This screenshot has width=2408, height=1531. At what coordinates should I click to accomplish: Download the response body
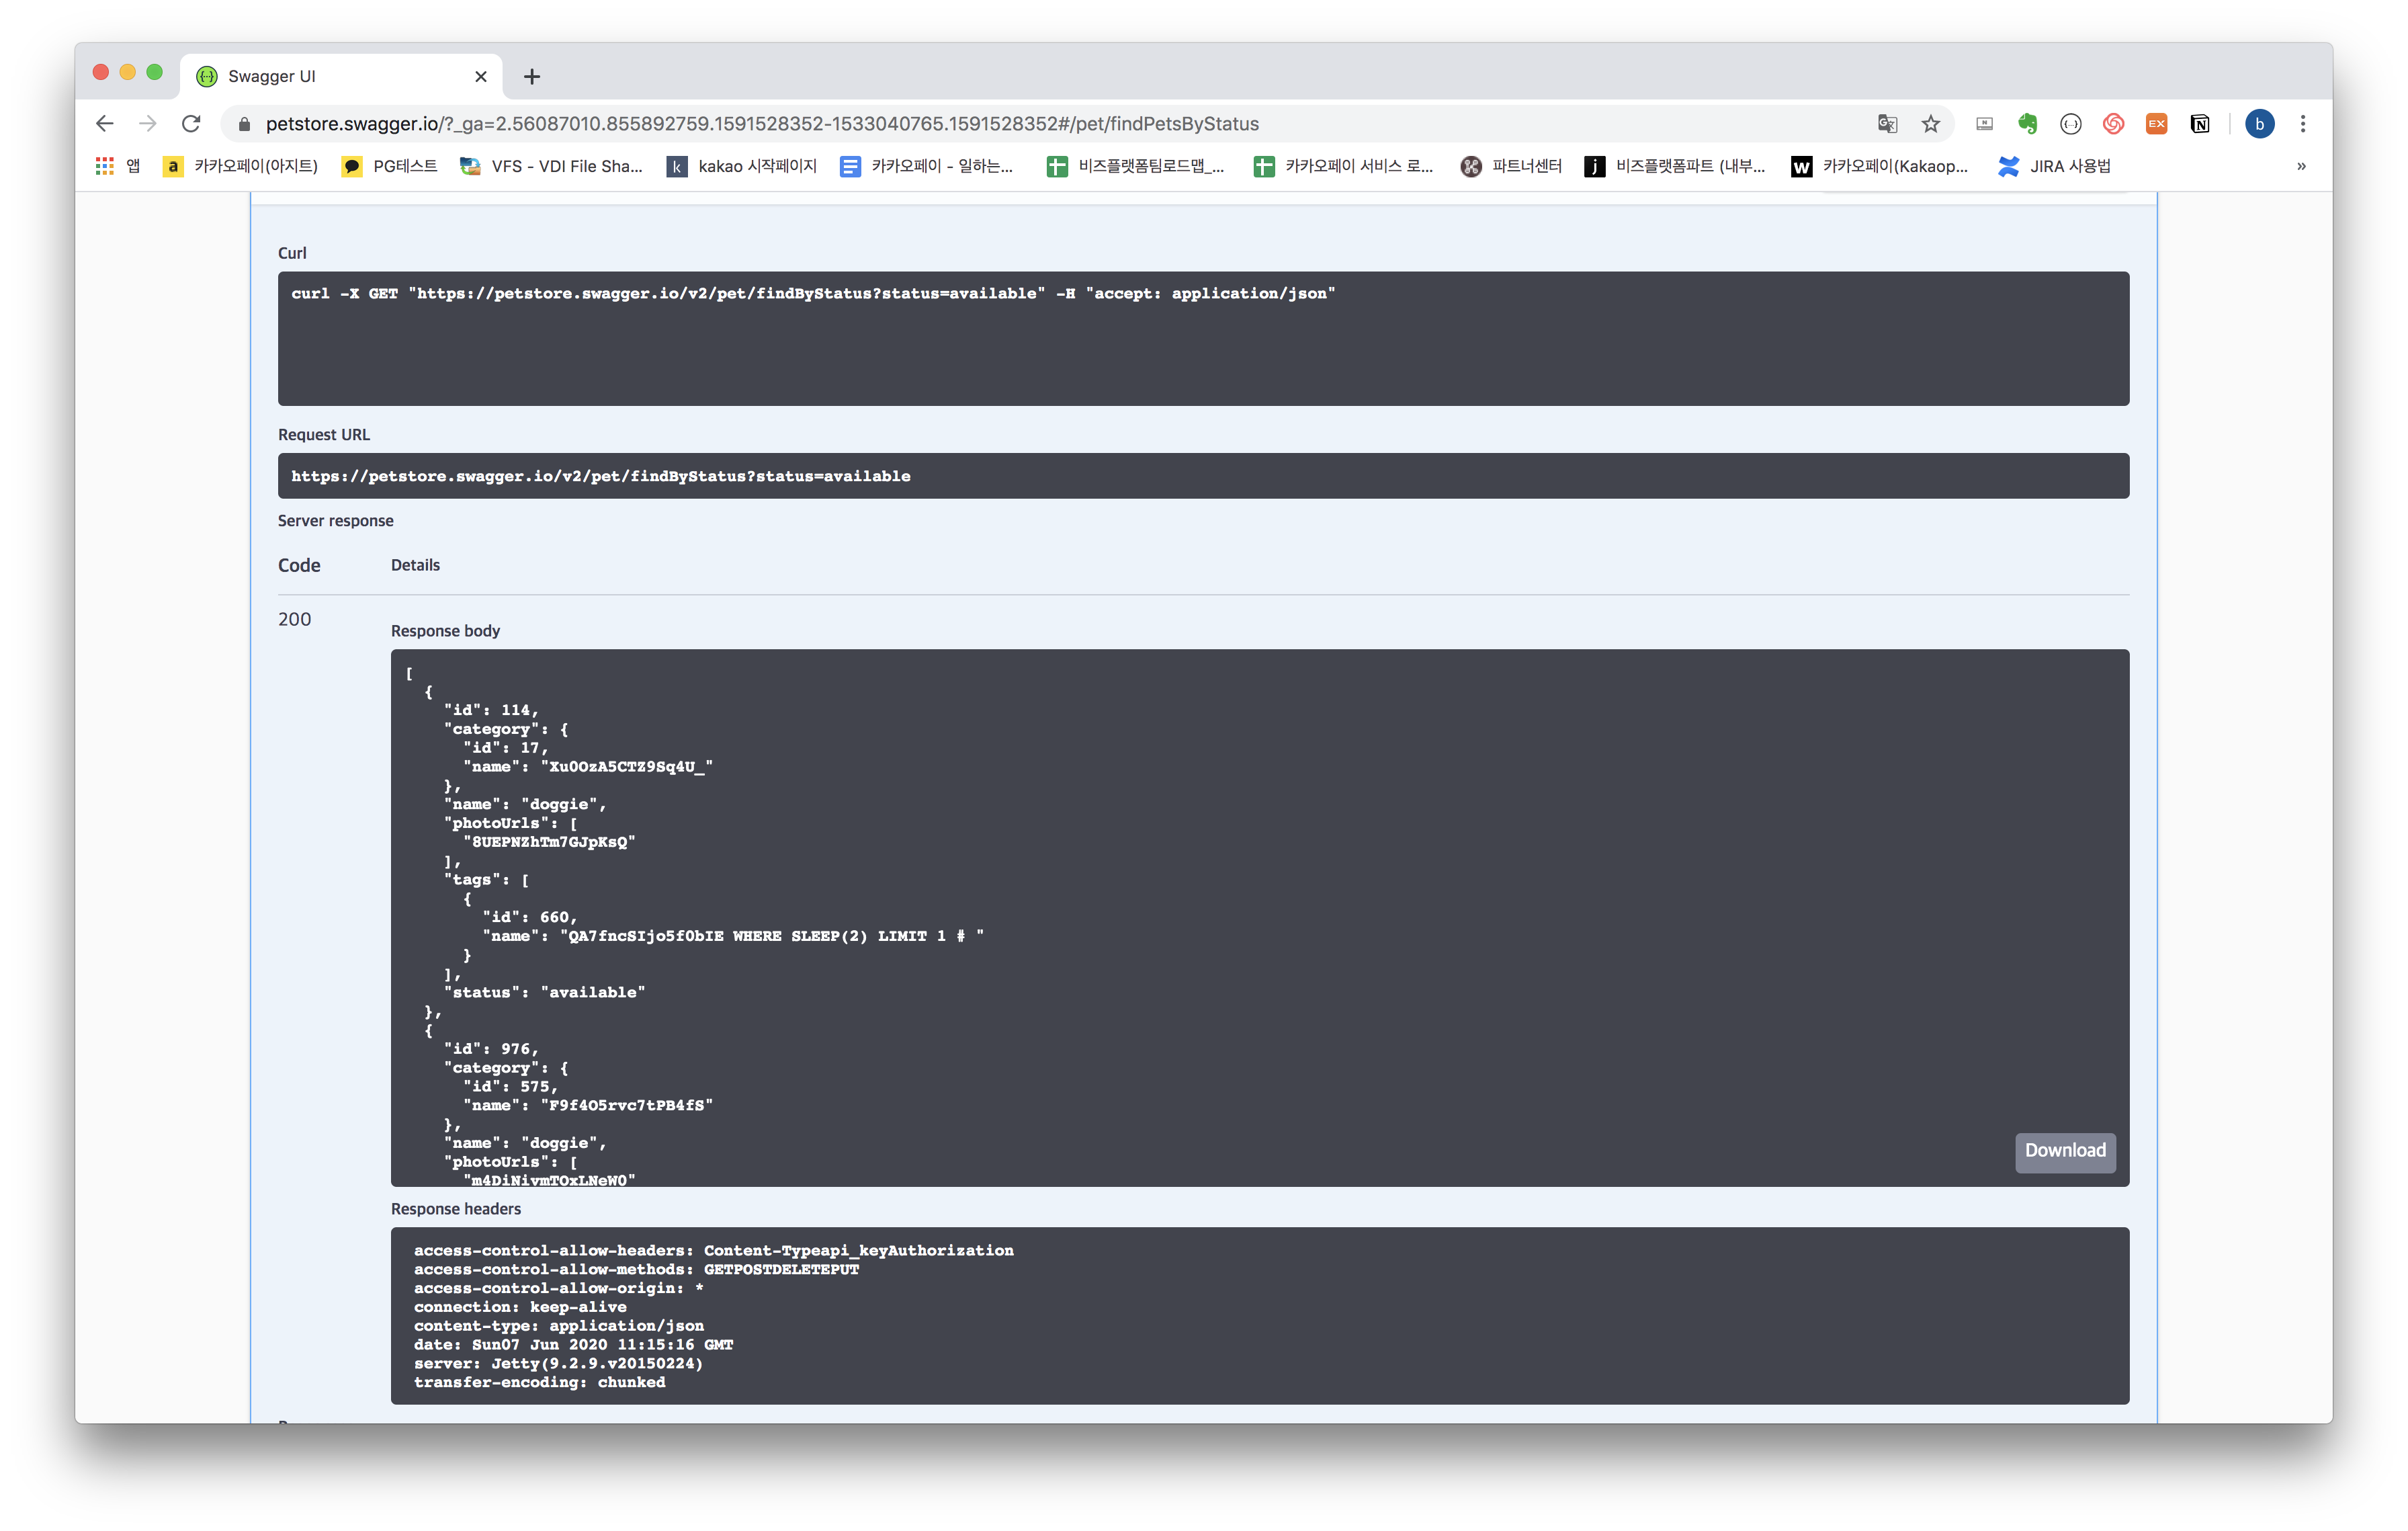(2064, 1151)
